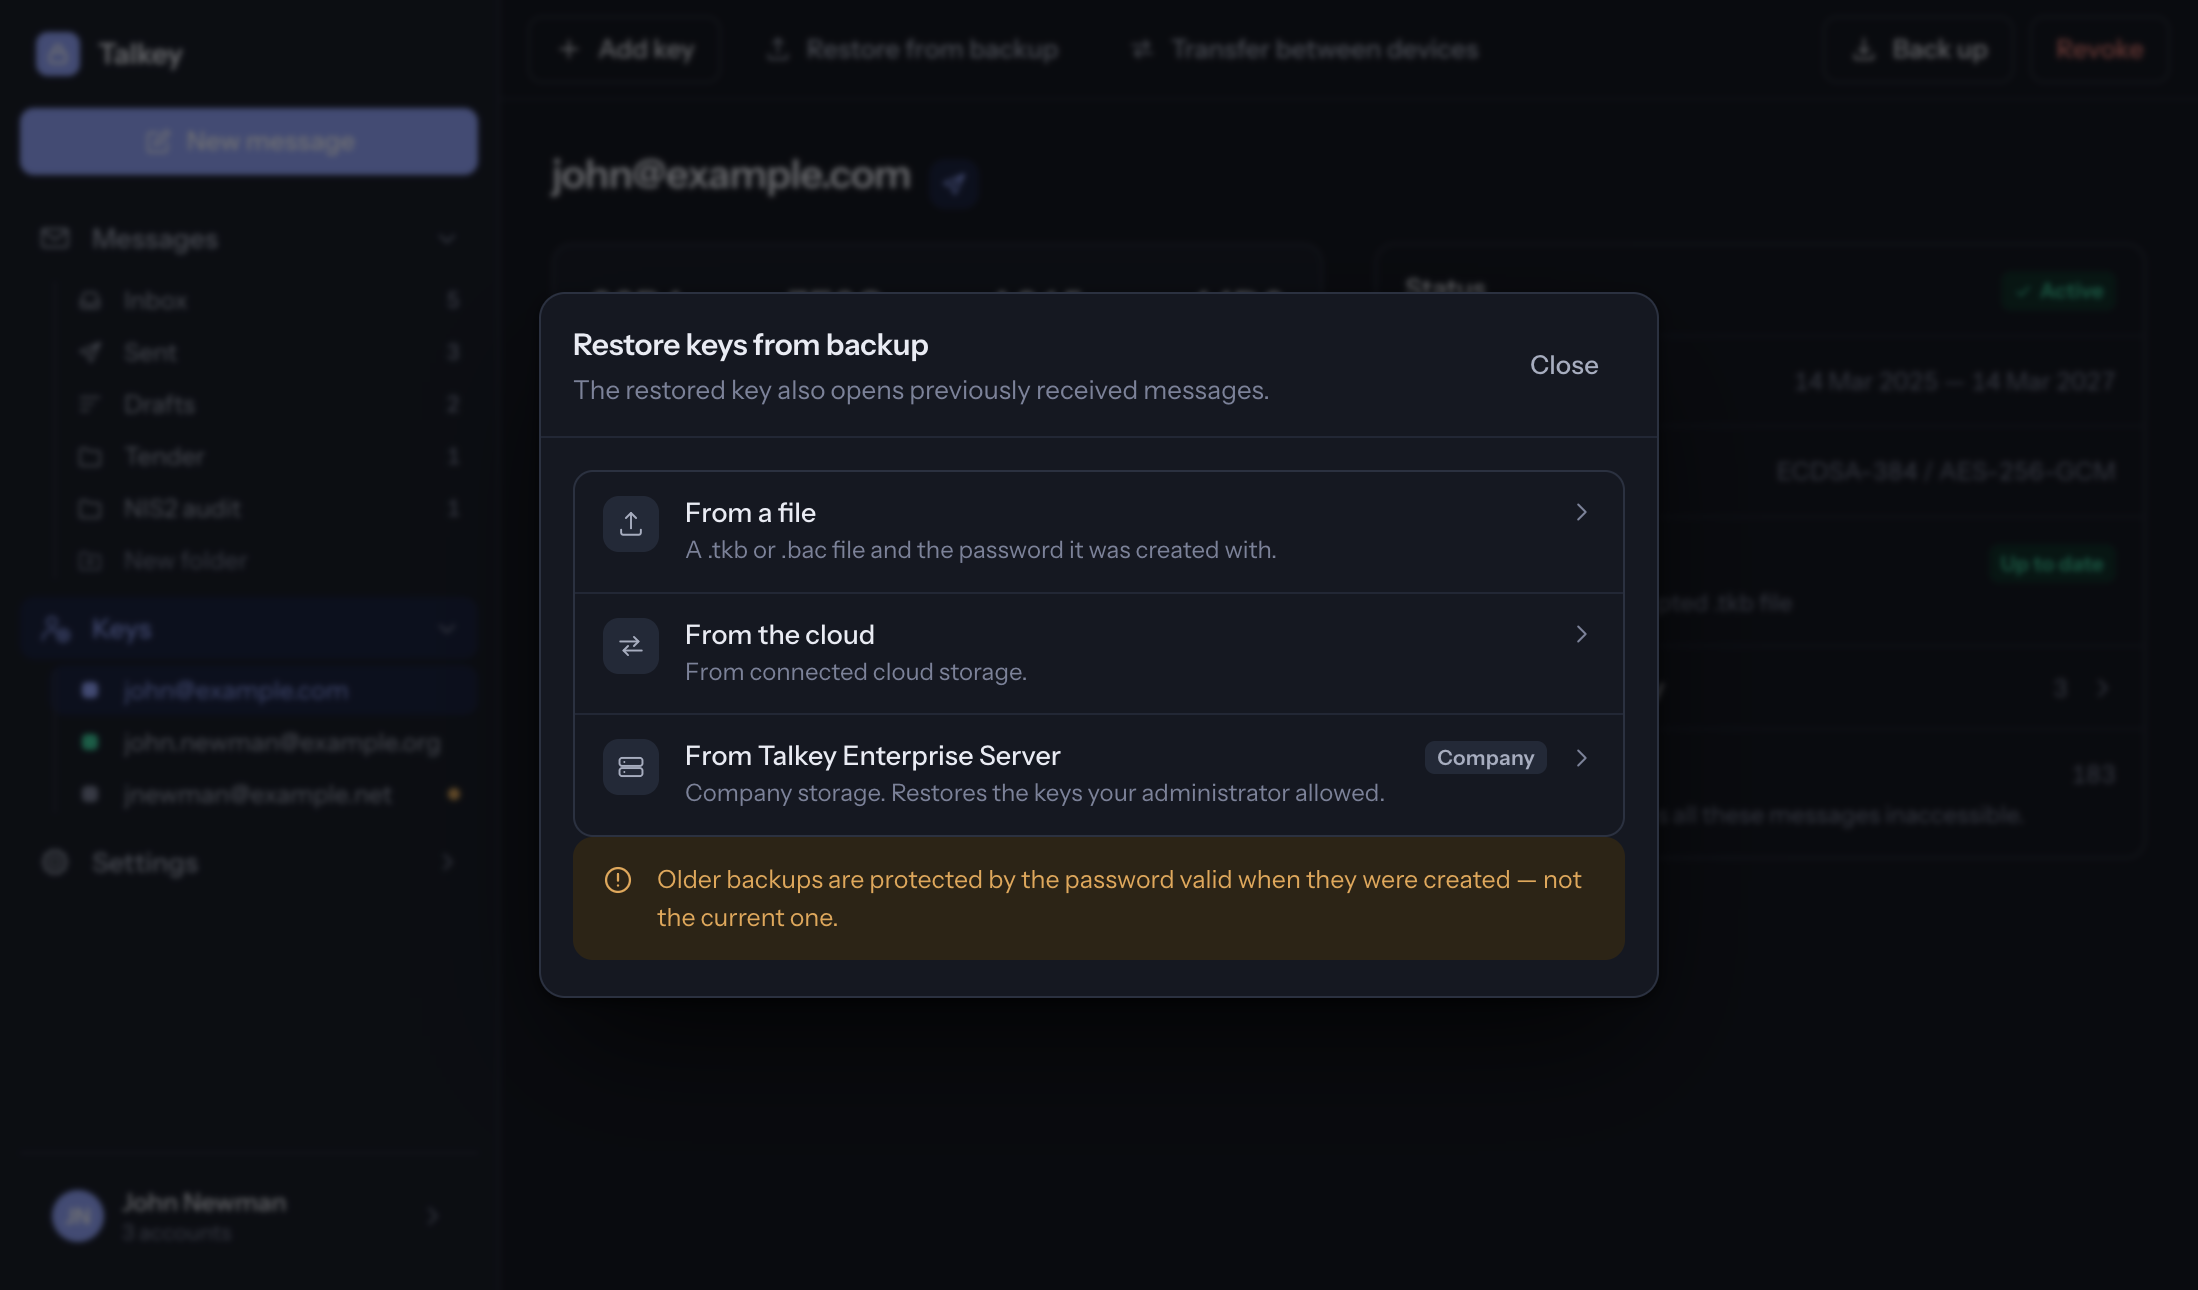Open the From the cloud chevron arrow
This screenshot has width=2198, height=1290.
tap(1582, 634)
